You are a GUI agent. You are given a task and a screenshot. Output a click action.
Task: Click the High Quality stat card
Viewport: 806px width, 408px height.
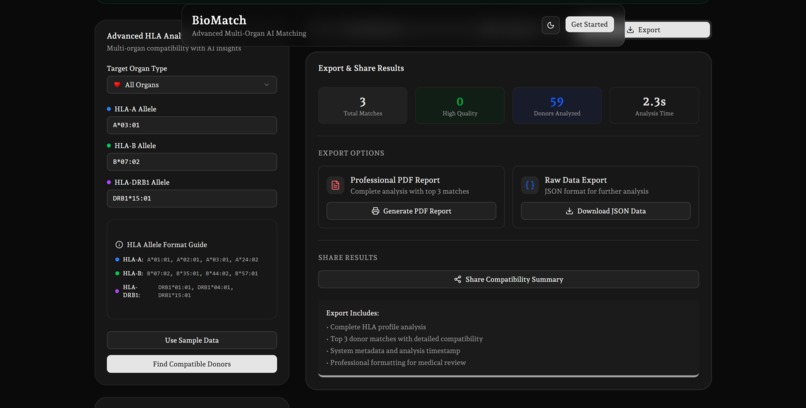coord(460,105)
